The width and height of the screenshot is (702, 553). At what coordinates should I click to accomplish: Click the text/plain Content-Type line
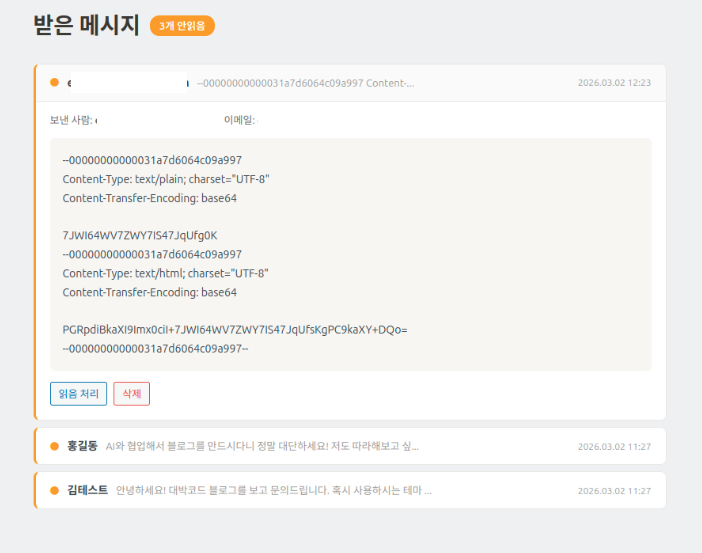point(166,179)
